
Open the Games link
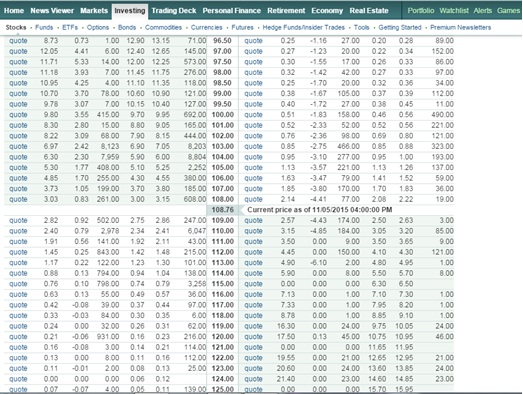click(508, 11)
